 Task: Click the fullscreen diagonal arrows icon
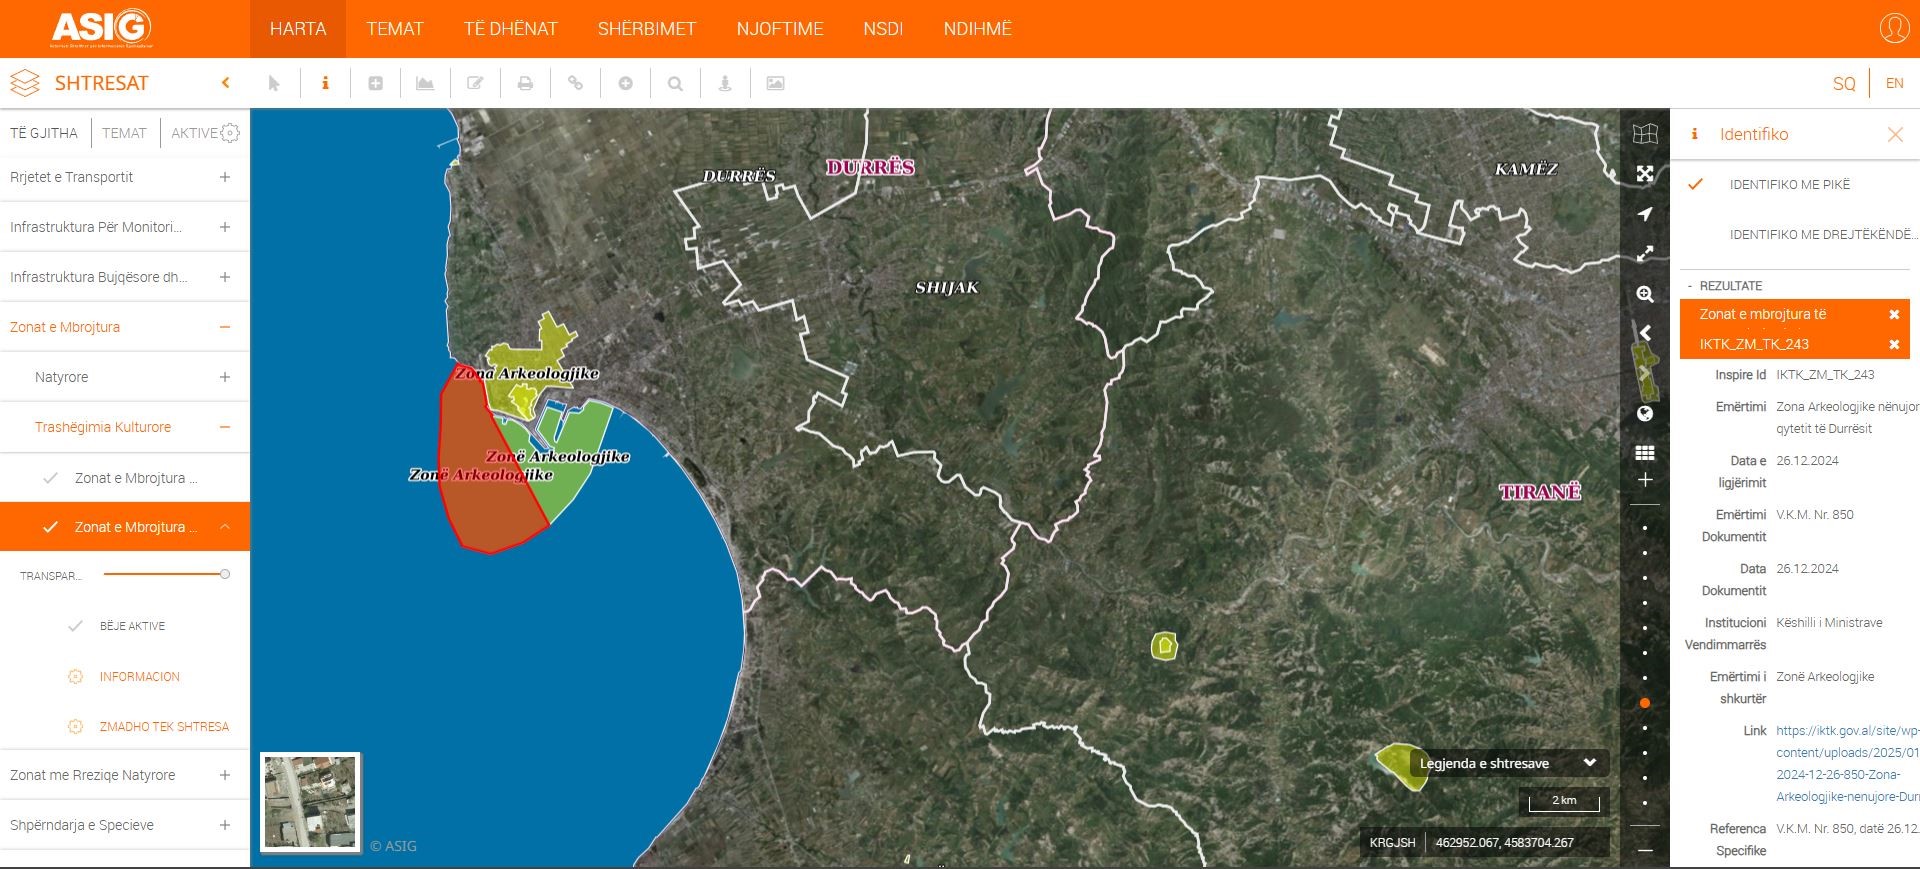(x=1645, y=254)
